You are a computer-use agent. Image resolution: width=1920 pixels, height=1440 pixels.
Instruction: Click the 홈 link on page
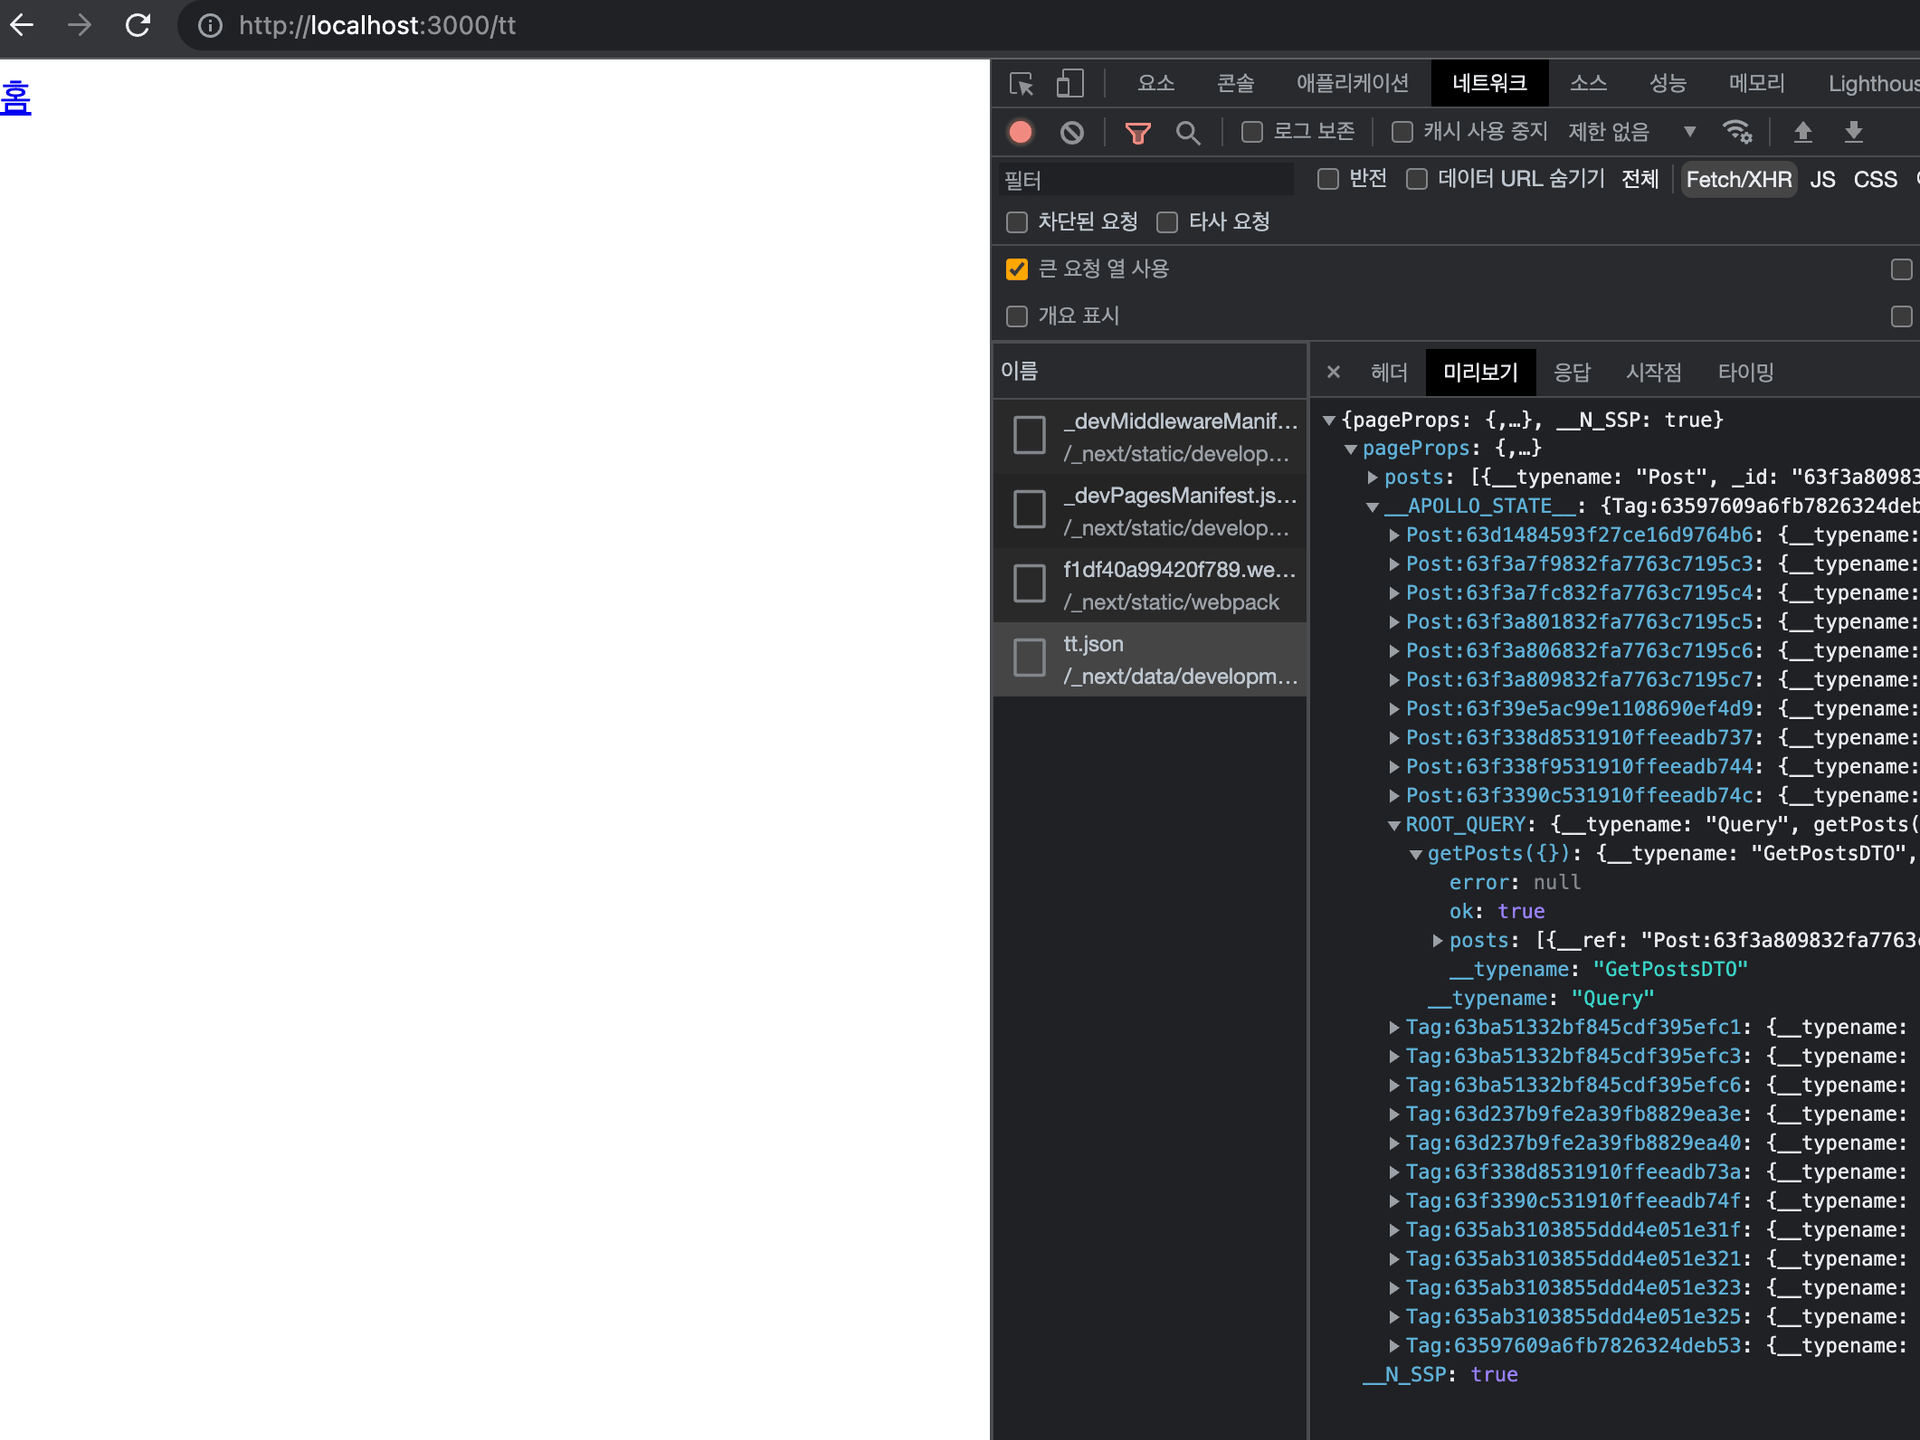(16, 98)
